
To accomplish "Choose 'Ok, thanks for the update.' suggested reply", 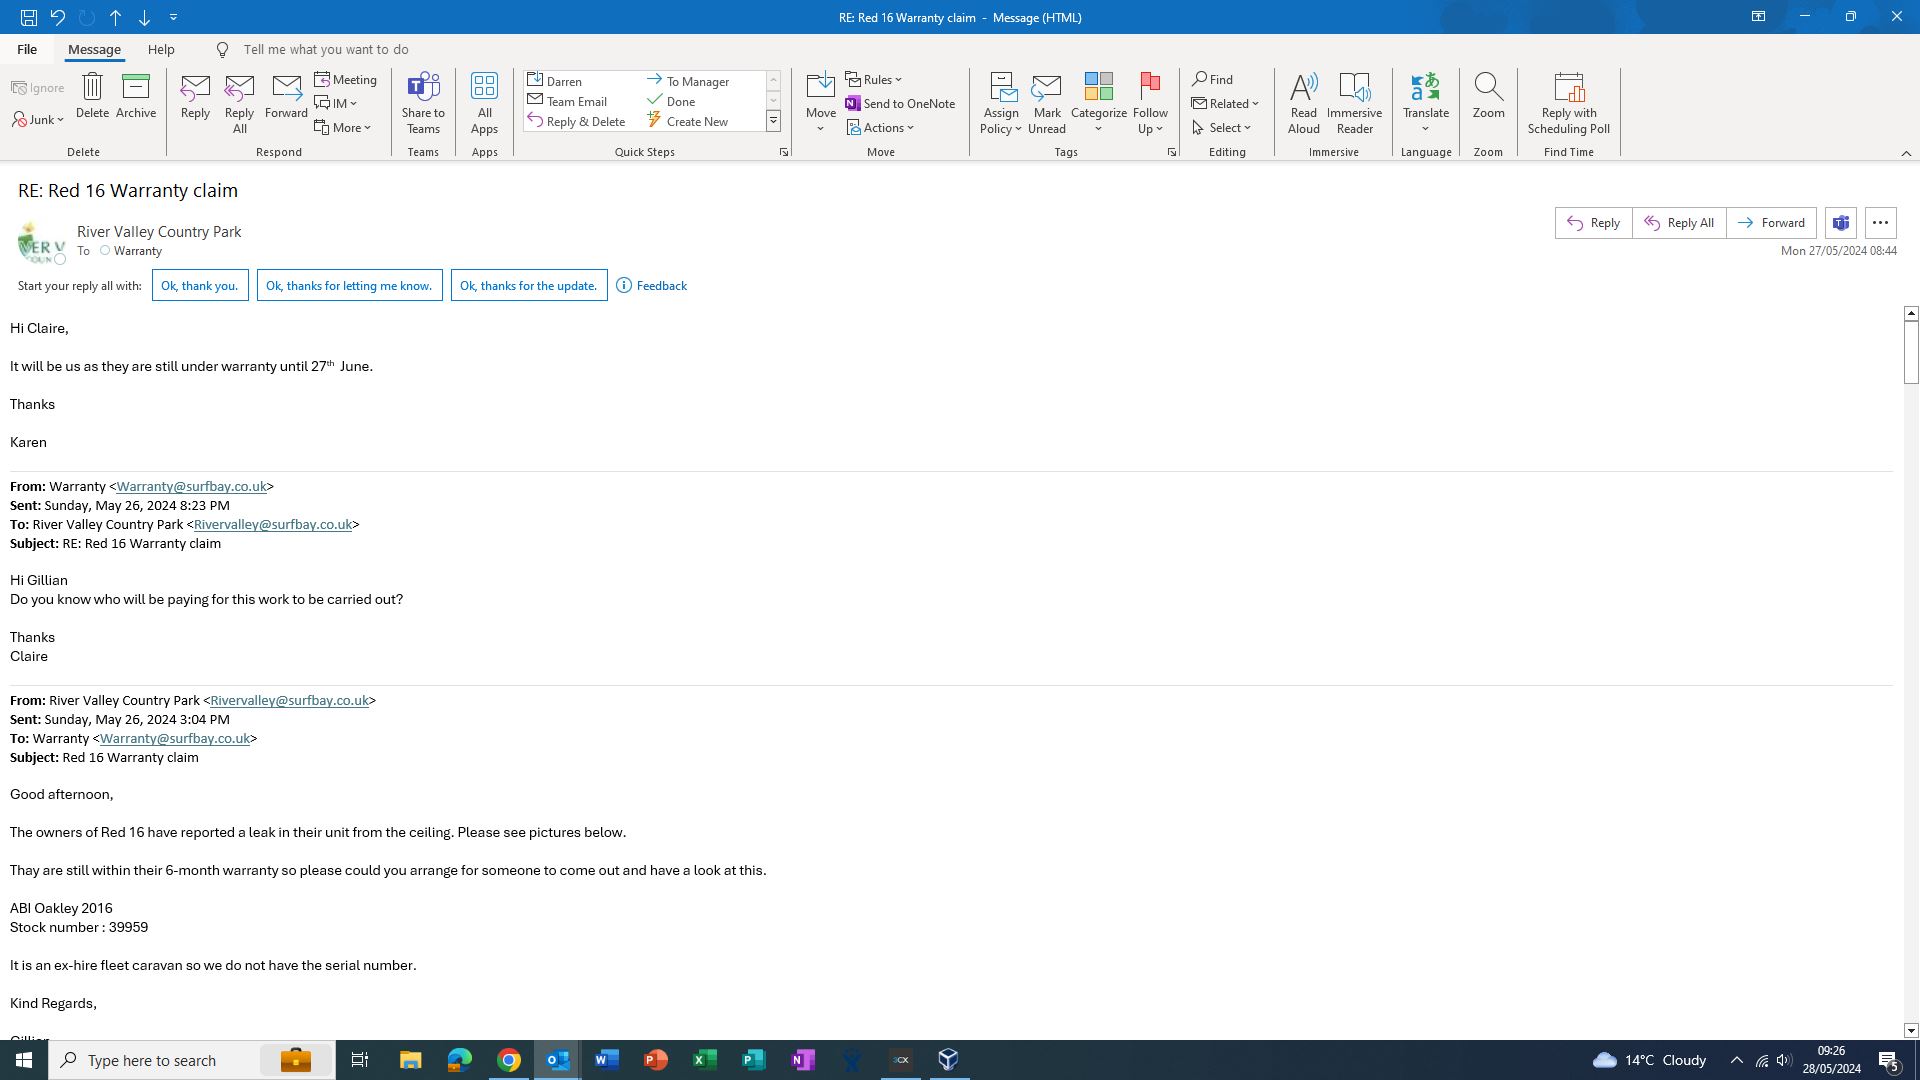I will 528,286.
